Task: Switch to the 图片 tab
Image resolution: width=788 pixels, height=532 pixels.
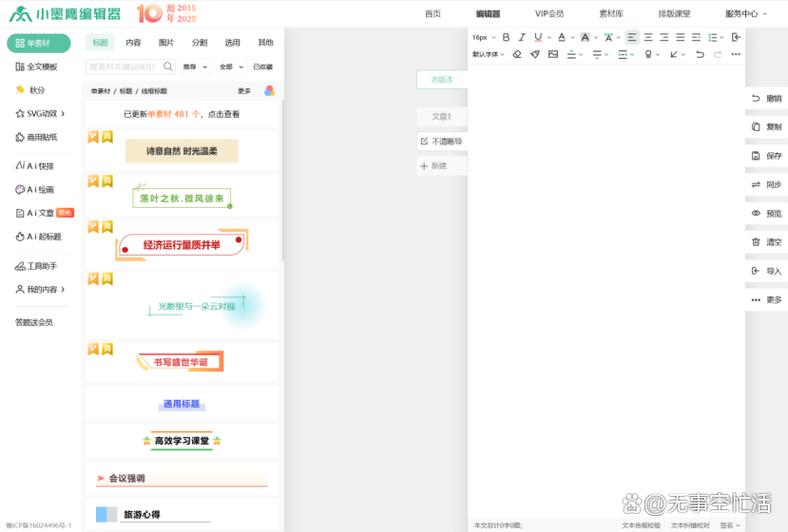Action: pos(166,43)
